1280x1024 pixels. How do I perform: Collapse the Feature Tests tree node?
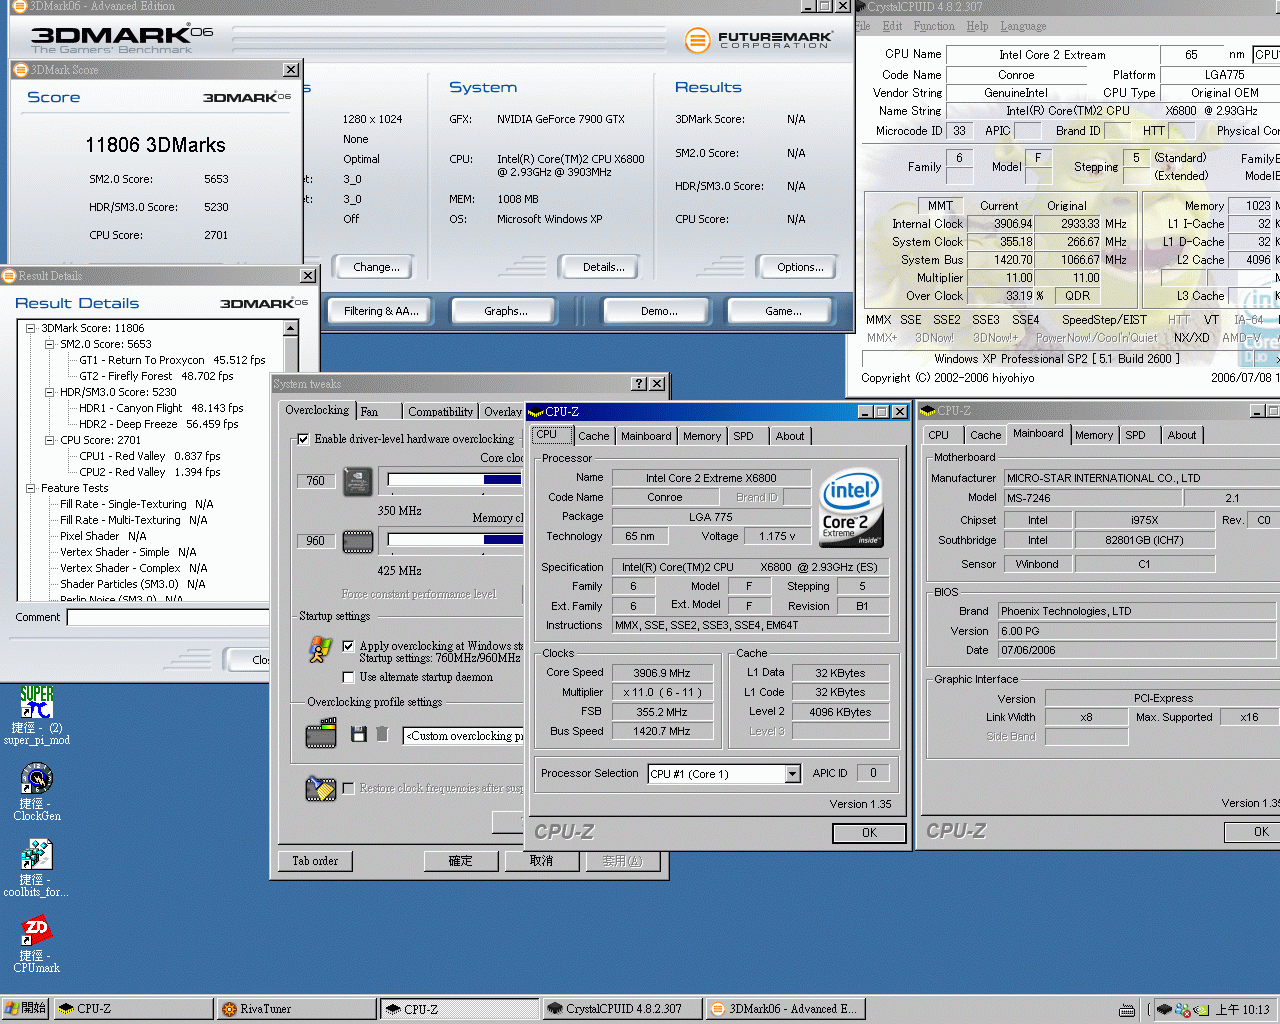30,488
